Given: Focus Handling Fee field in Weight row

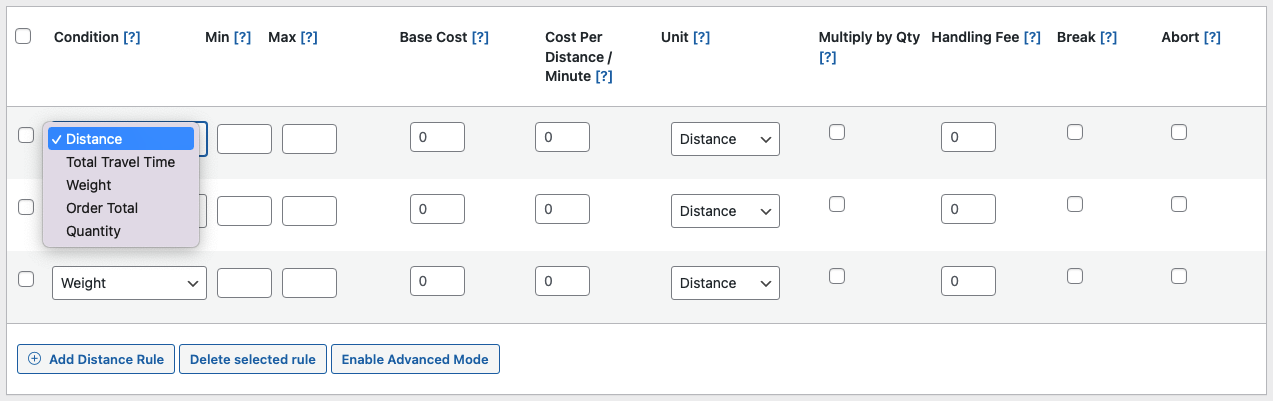Looking at the screenshot, I should (x=968, y=281).
